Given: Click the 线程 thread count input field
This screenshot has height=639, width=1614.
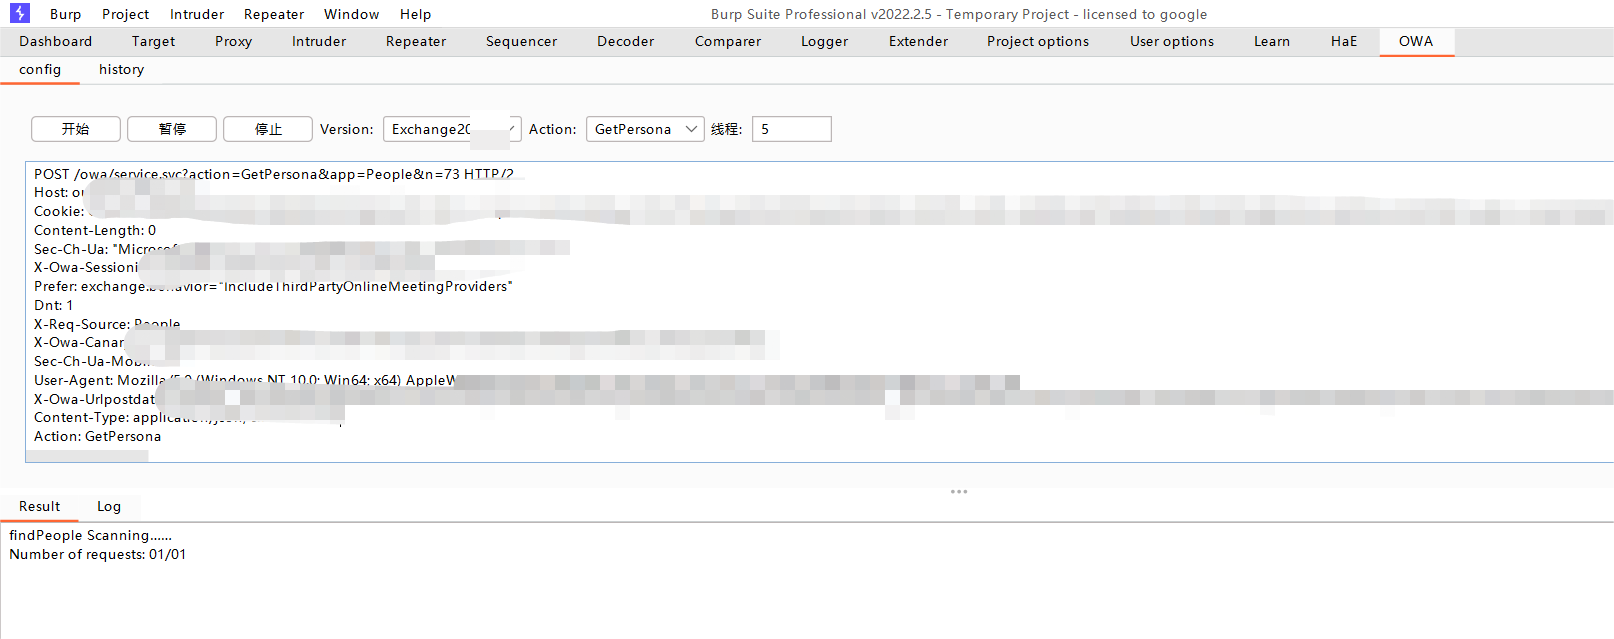Looking at the screenshot, I should 791,129.
